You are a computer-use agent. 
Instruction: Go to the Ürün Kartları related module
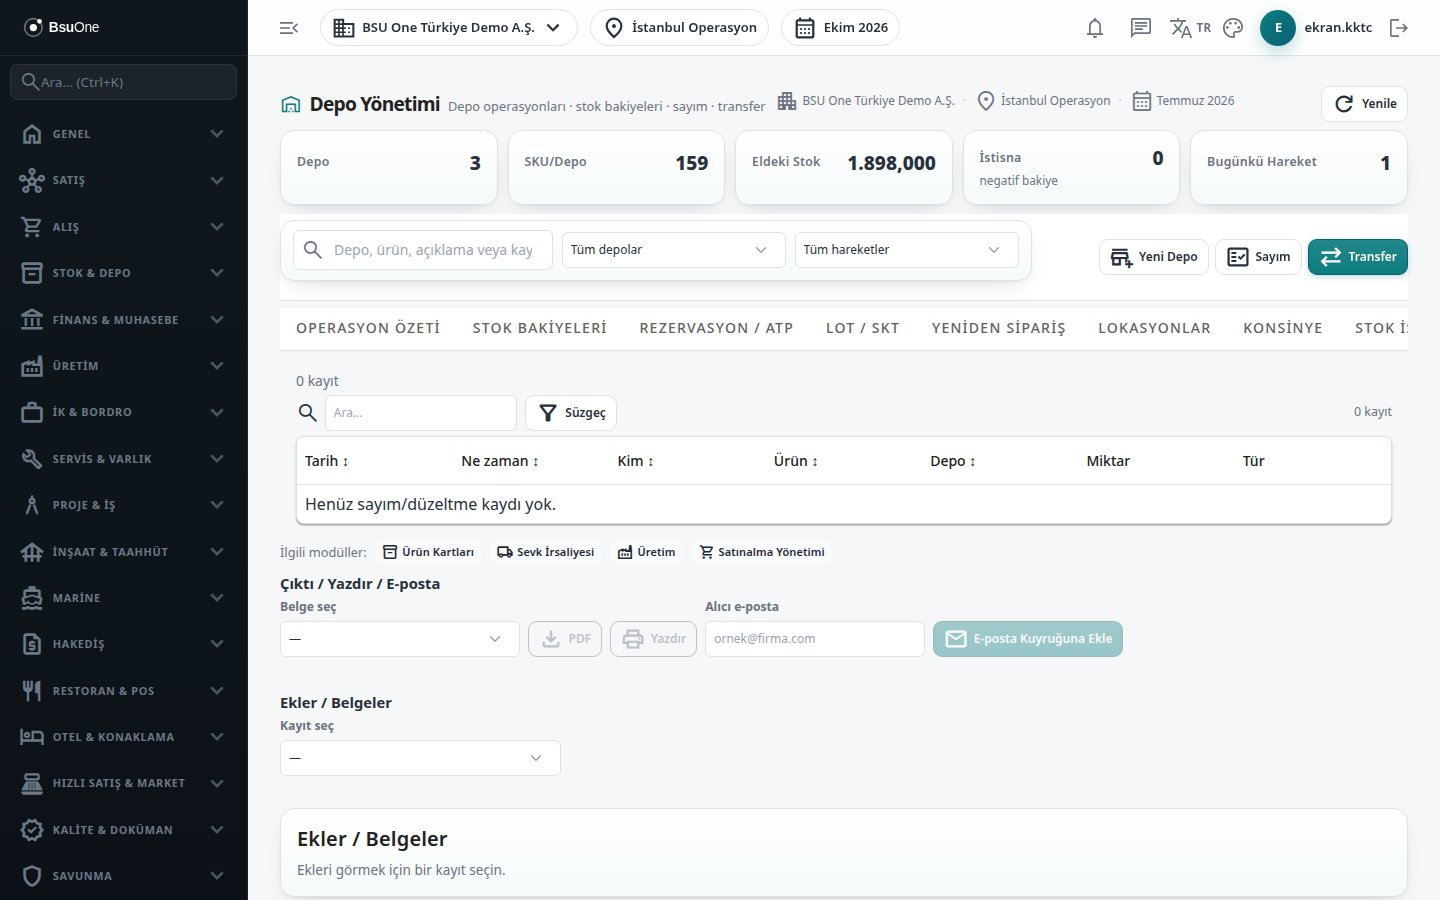click(428, 552)
